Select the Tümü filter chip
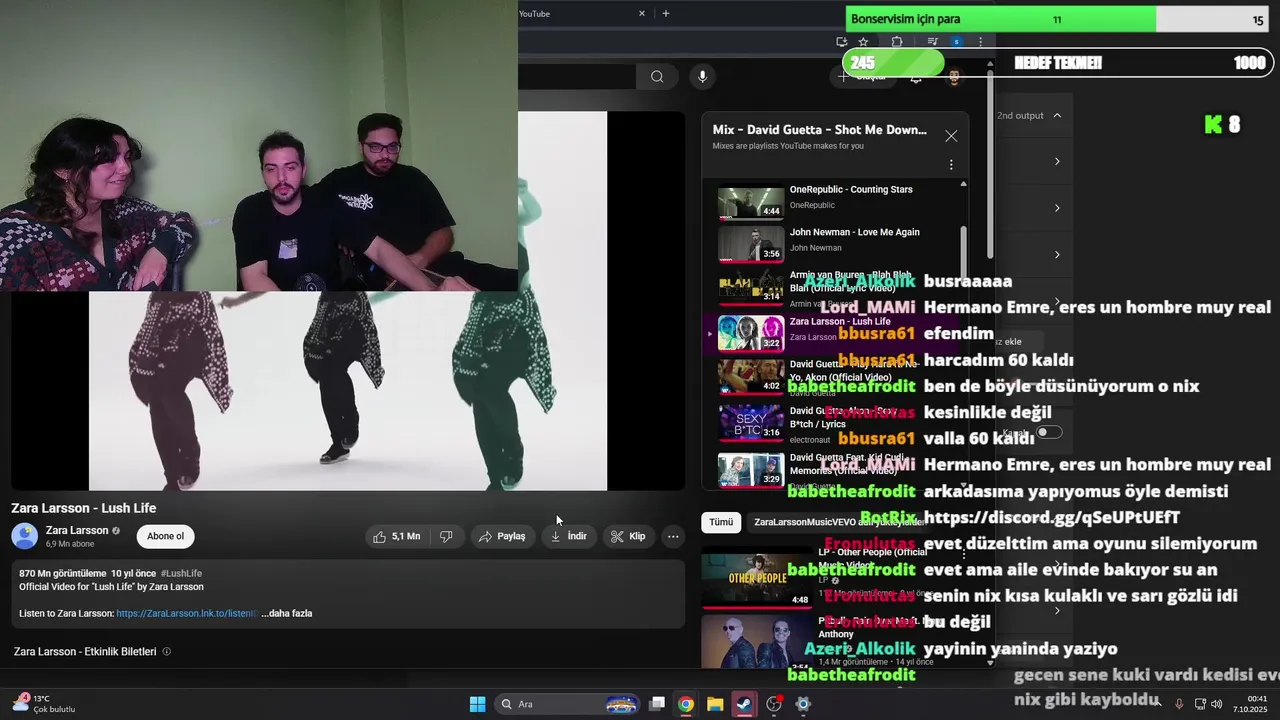 click(x=721, y=522)
